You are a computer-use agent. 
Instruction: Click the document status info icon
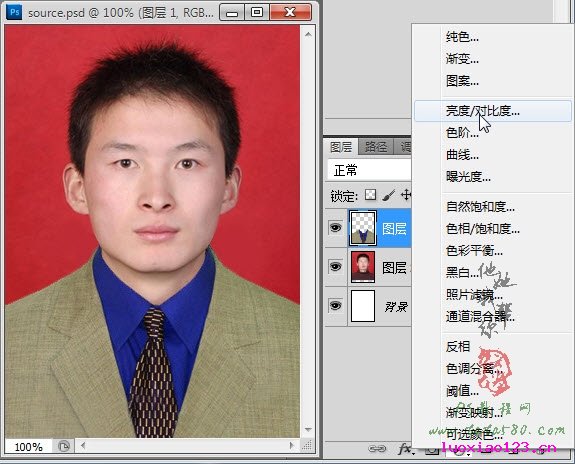pyautogui.click(x=64, y=446)
